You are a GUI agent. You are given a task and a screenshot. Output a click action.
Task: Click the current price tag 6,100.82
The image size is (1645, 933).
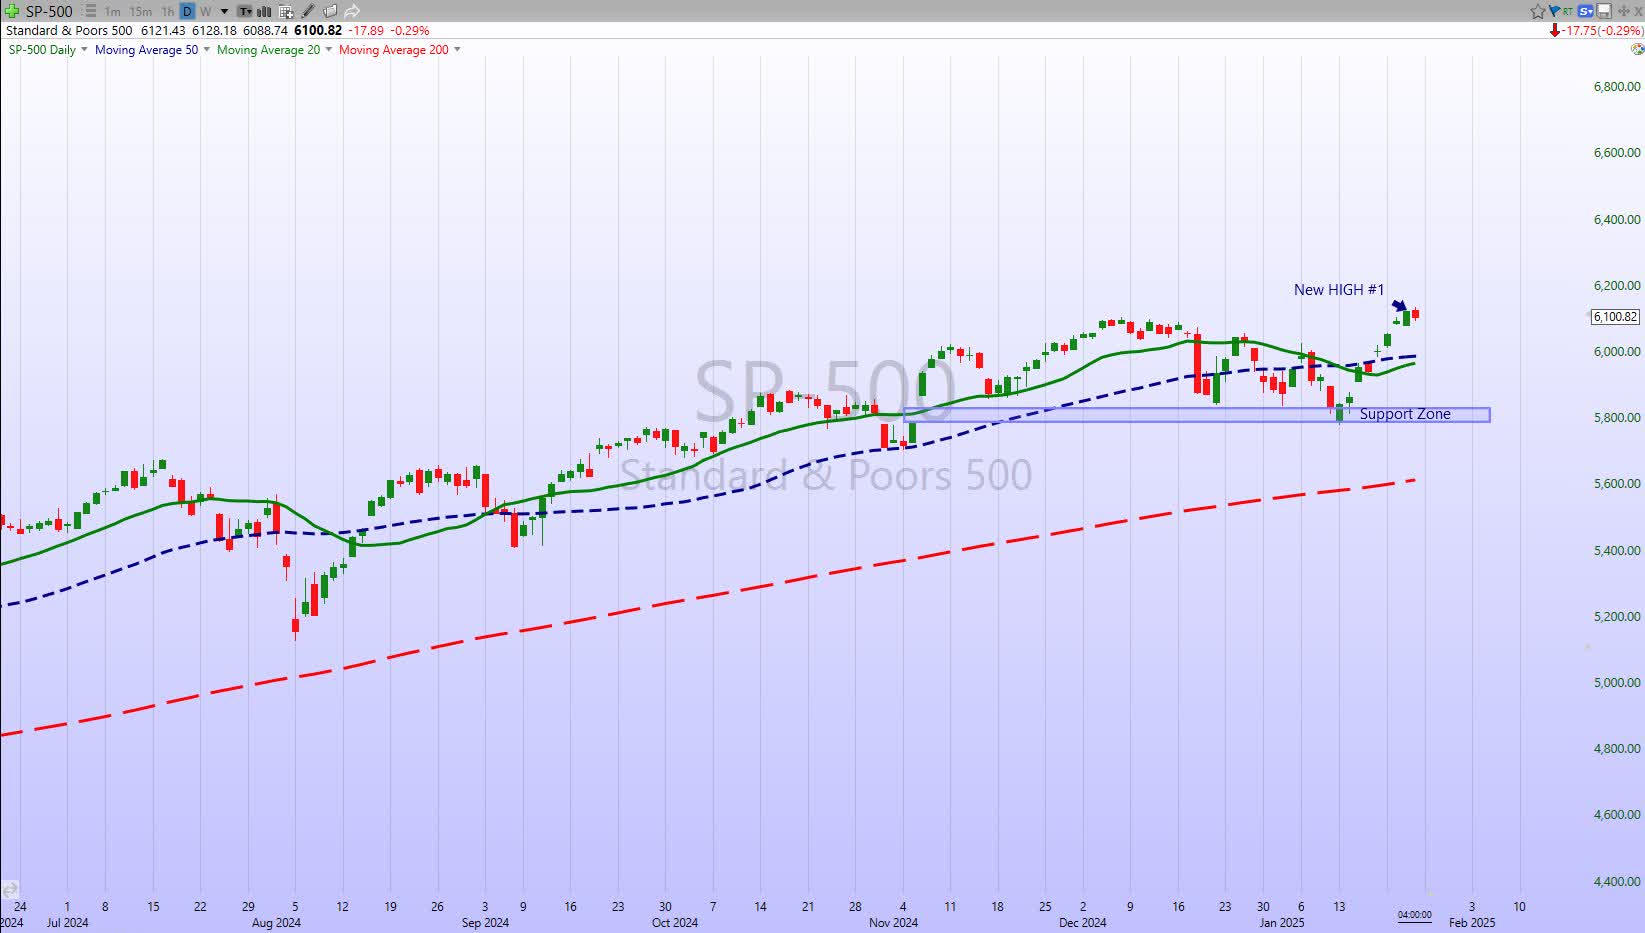pos(1615,317)
